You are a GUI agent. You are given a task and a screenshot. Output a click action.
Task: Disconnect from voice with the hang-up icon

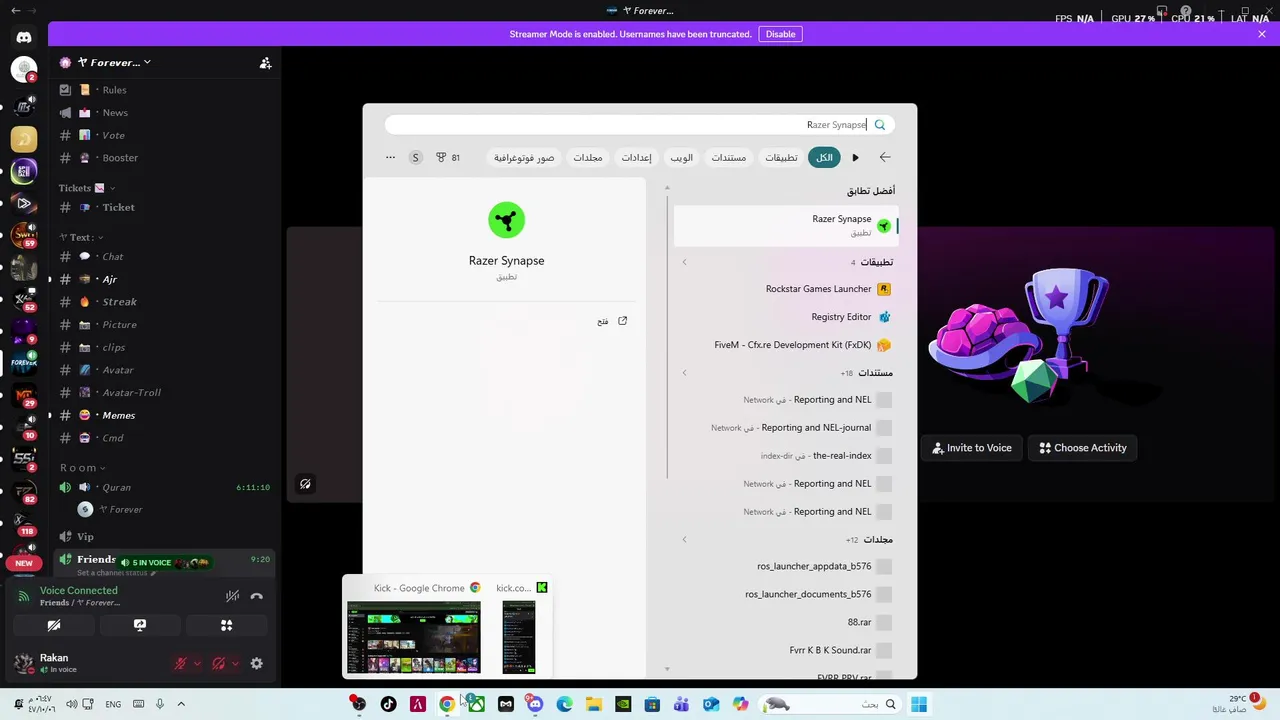256,596
